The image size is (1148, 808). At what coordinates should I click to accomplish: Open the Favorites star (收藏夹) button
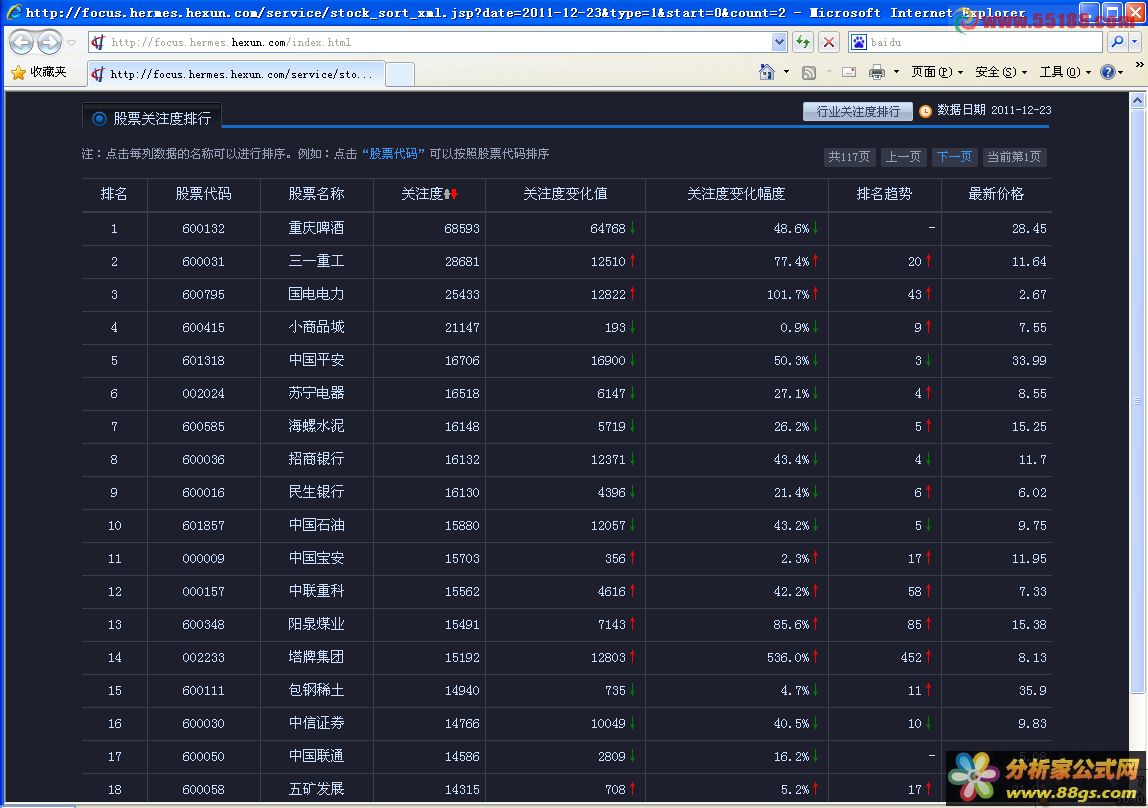(39, 72)
